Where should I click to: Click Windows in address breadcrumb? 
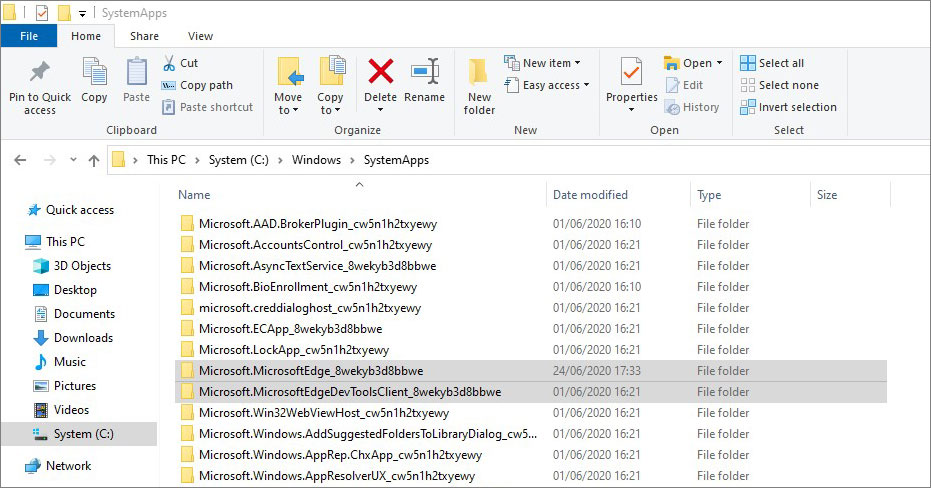(316, 160)
